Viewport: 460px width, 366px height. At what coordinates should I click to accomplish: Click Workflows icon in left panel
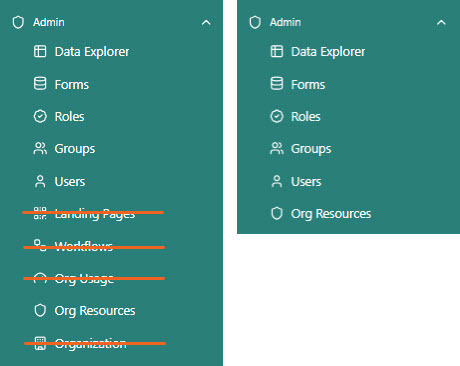tap(40, 245)
